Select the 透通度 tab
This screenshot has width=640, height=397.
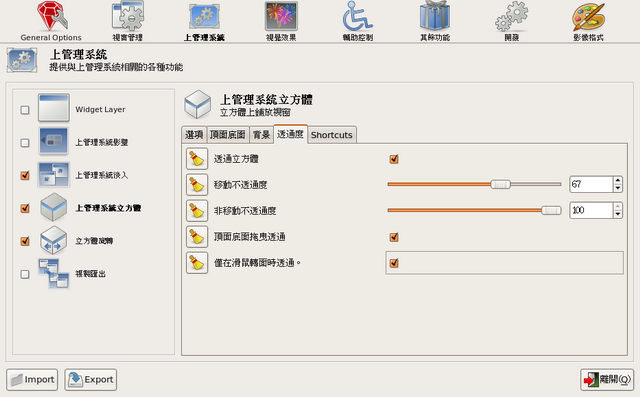pyautogui.click(x=290, y=134)
